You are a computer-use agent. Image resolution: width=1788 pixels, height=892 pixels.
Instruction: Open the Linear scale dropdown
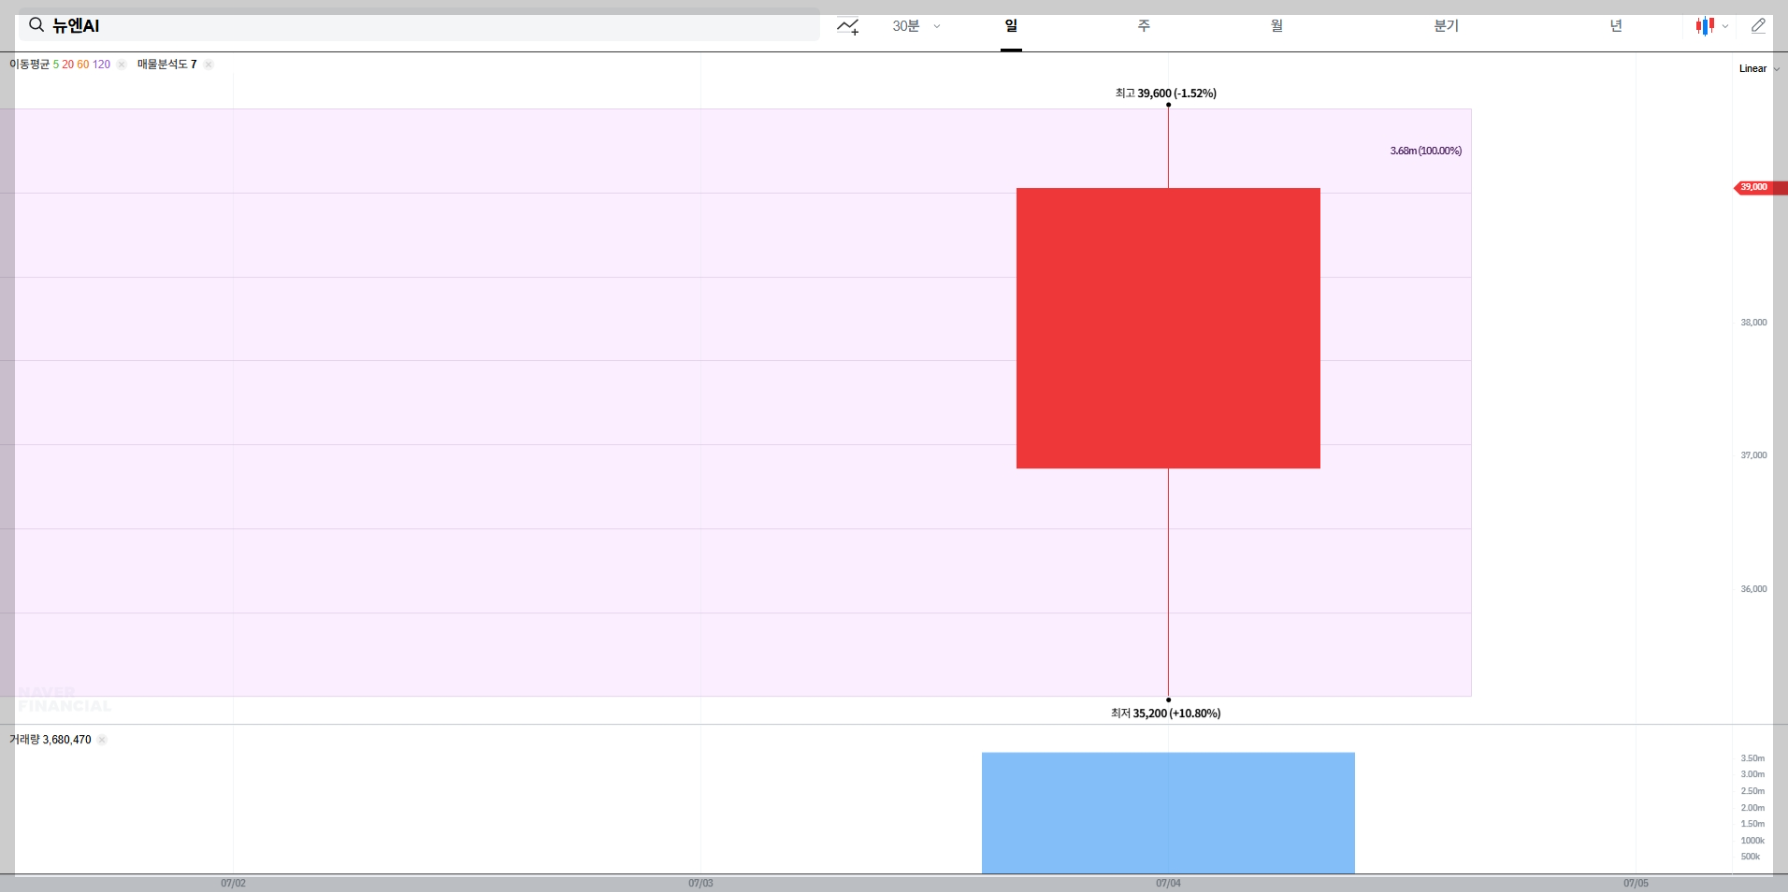coord(1758,68)
